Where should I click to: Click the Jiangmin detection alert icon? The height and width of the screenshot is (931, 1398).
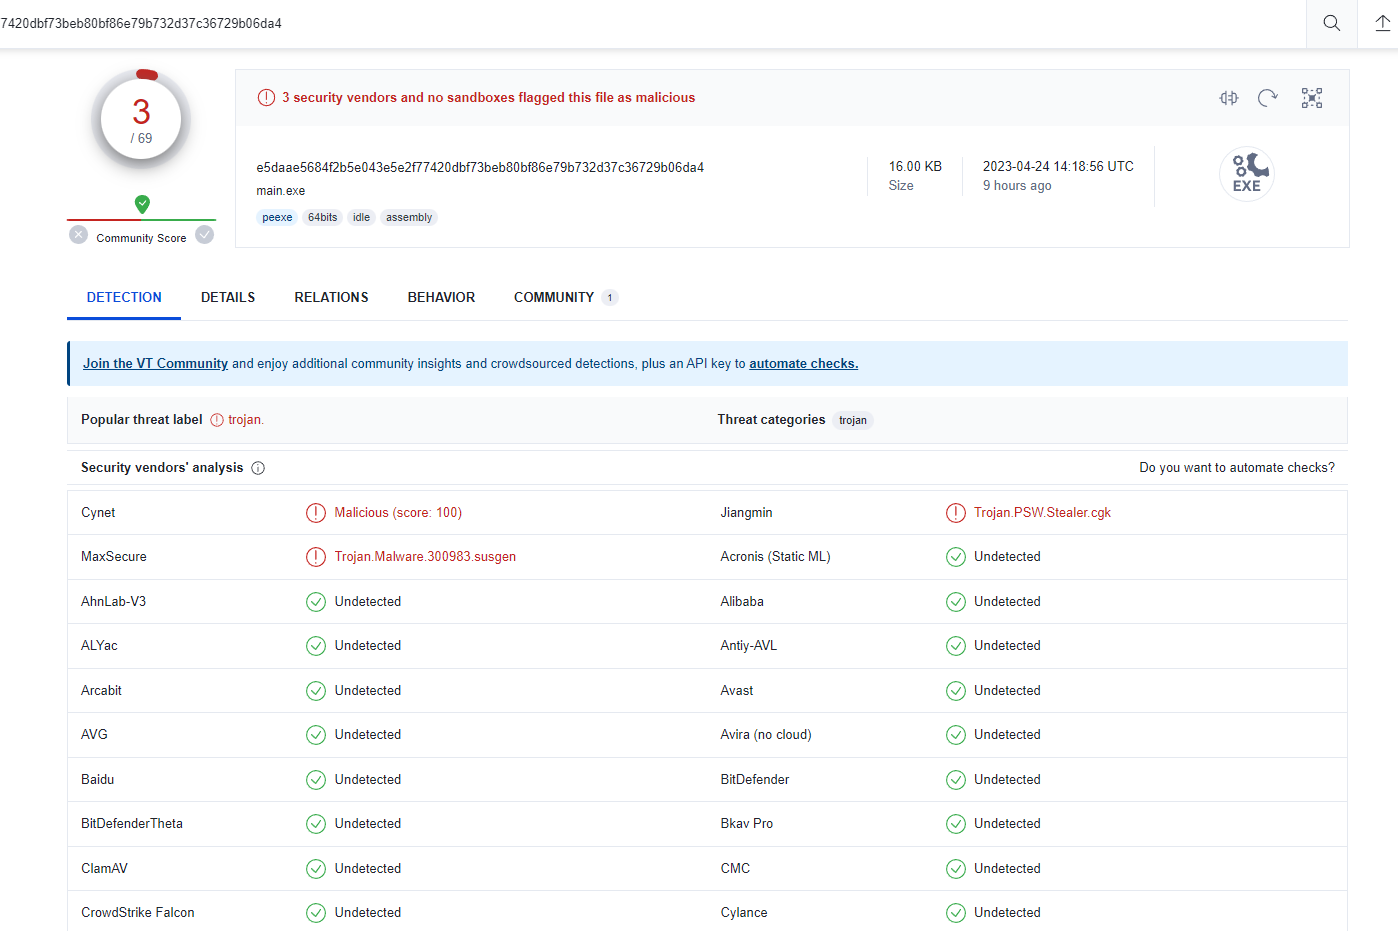pos(956,513)
